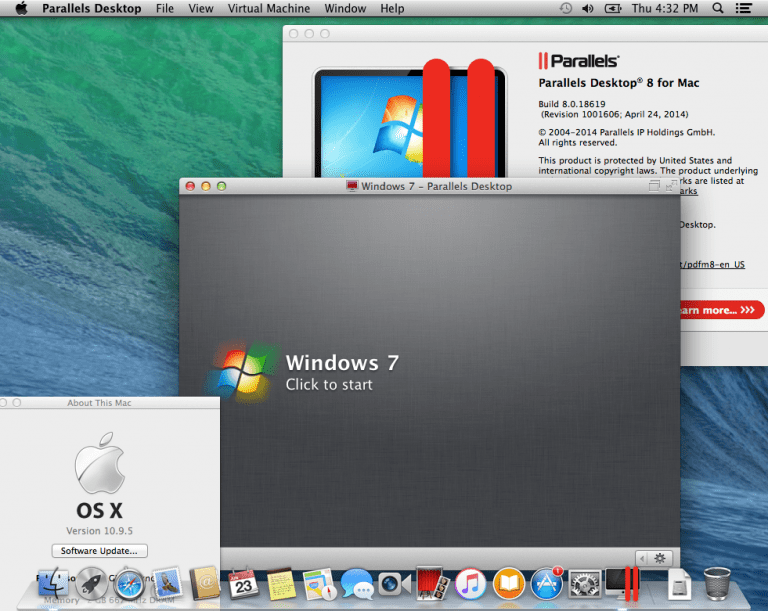Click Coherence view icon in title bar
This screenshot has height=611, width=768.
click(654, 186)
